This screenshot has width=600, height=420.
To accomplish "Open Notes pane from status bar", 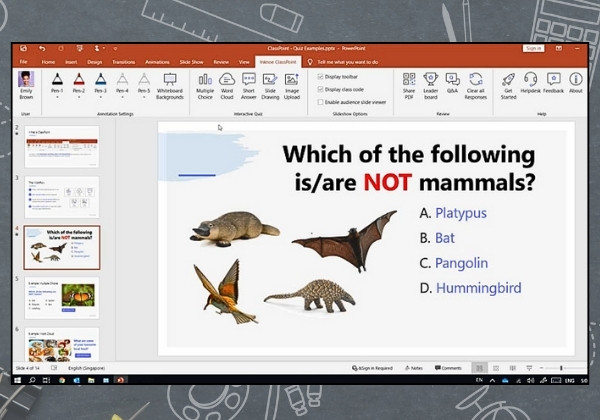I will [414, 368].
